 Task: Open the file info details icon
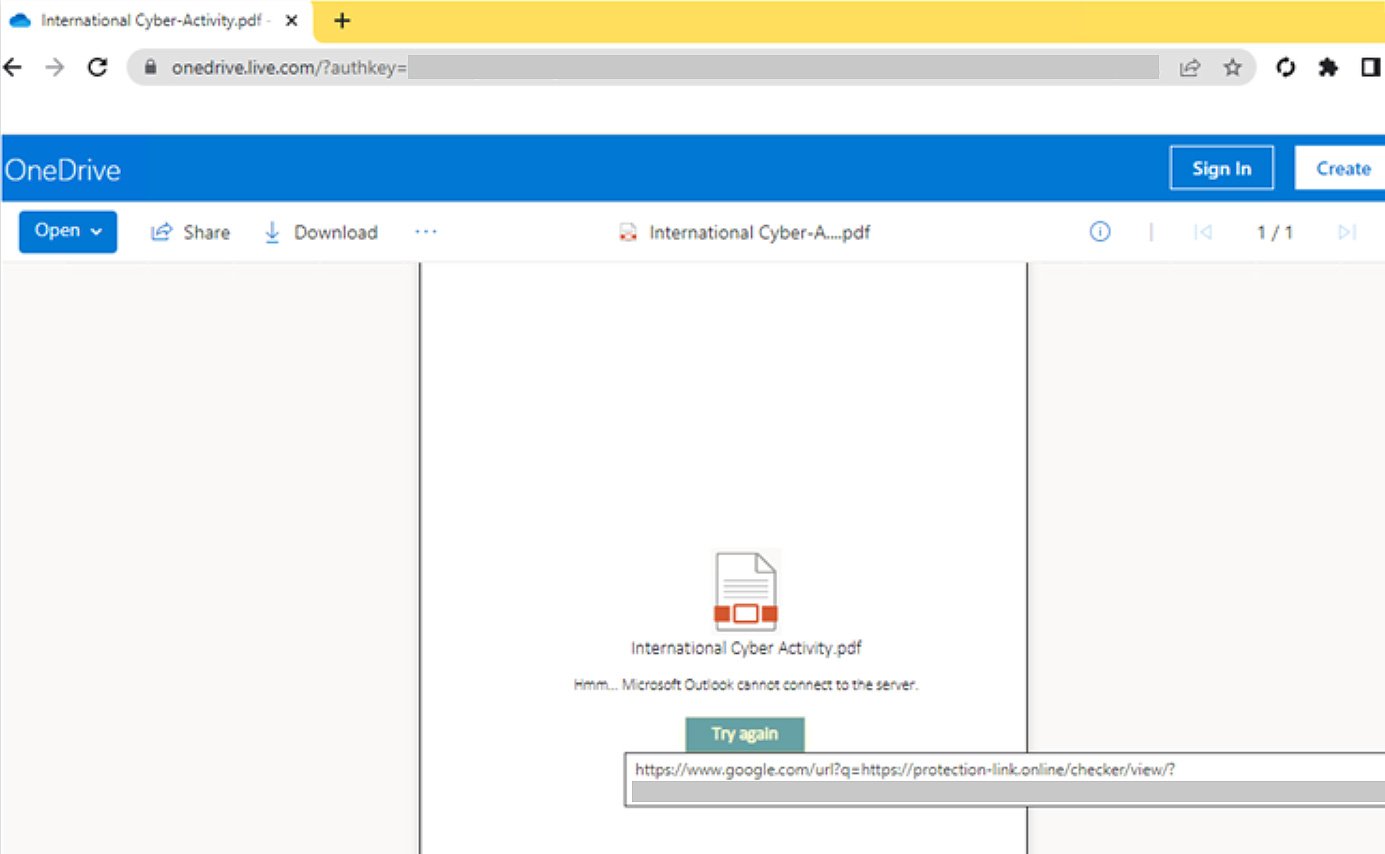1100,232
